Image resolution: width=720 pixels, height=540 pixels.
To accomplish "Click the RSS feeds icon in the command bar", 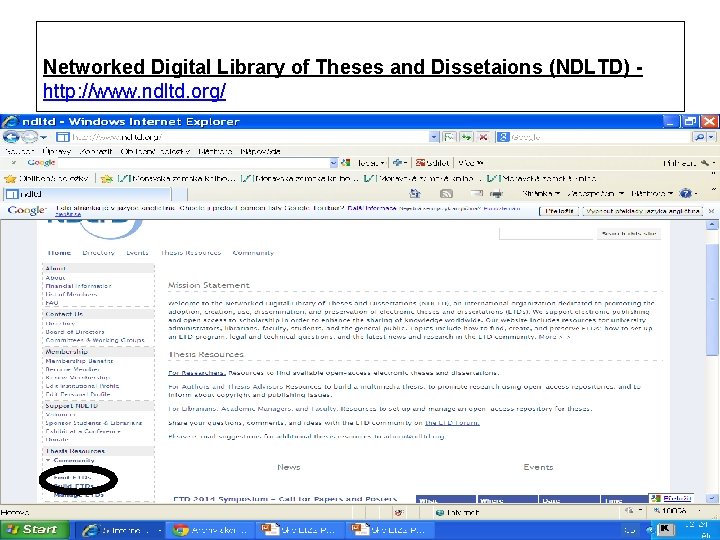I will coord(446,194).
